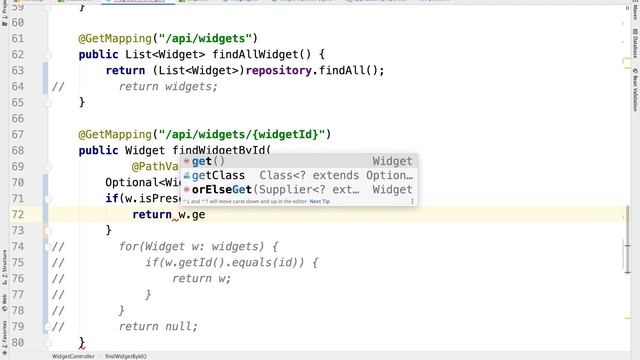
Task: Click 'for(Widget w: widgets)' comment line
Action: coord(198,247)
